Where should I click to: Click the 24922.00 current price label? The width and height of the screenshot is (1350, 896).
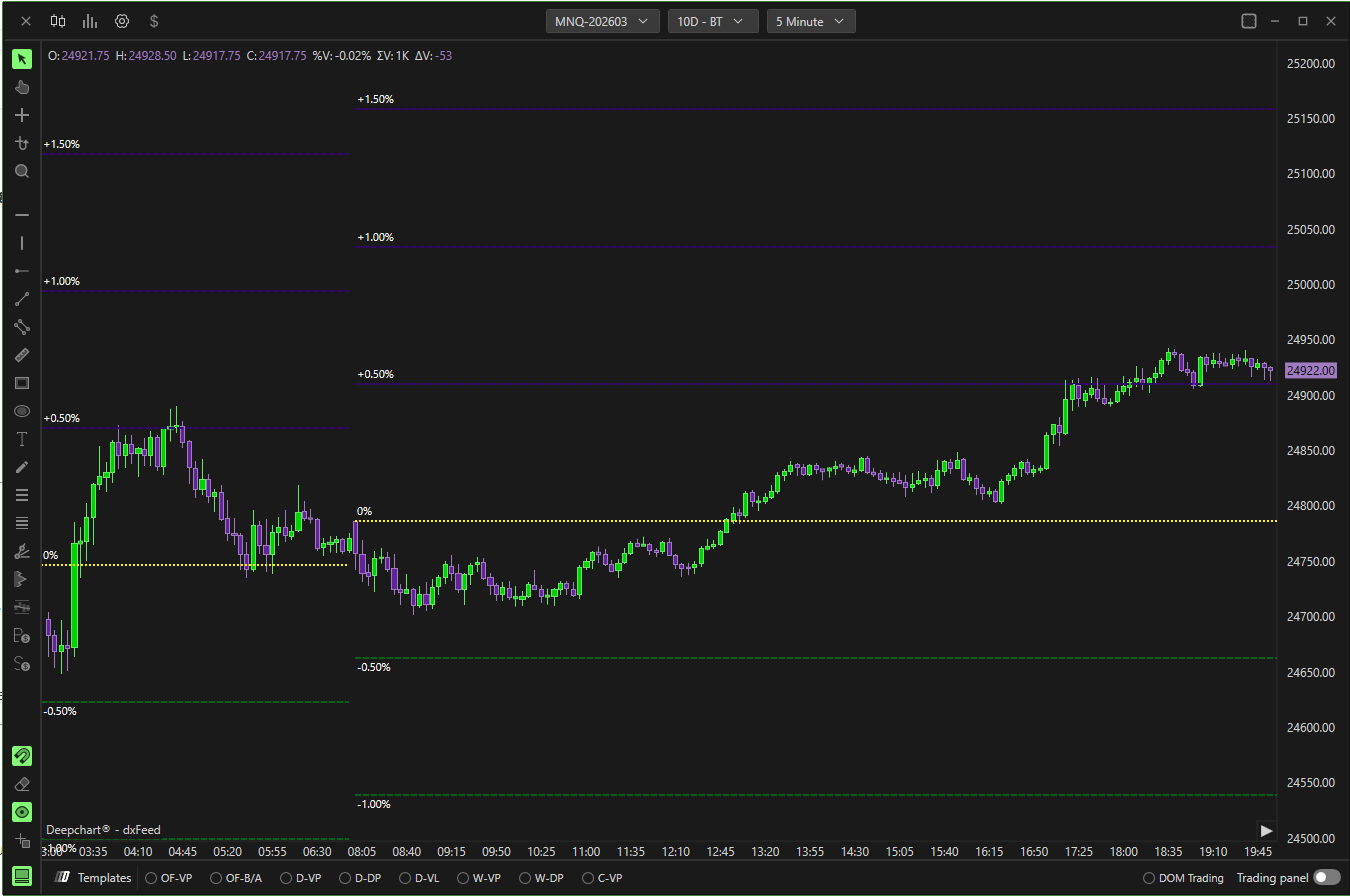tap(1310, 371)
